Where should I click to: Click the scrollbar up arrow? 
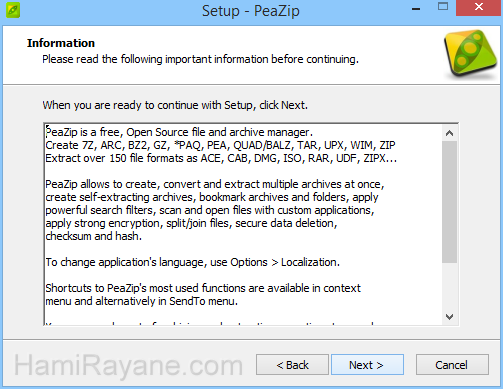coord(449,133)
